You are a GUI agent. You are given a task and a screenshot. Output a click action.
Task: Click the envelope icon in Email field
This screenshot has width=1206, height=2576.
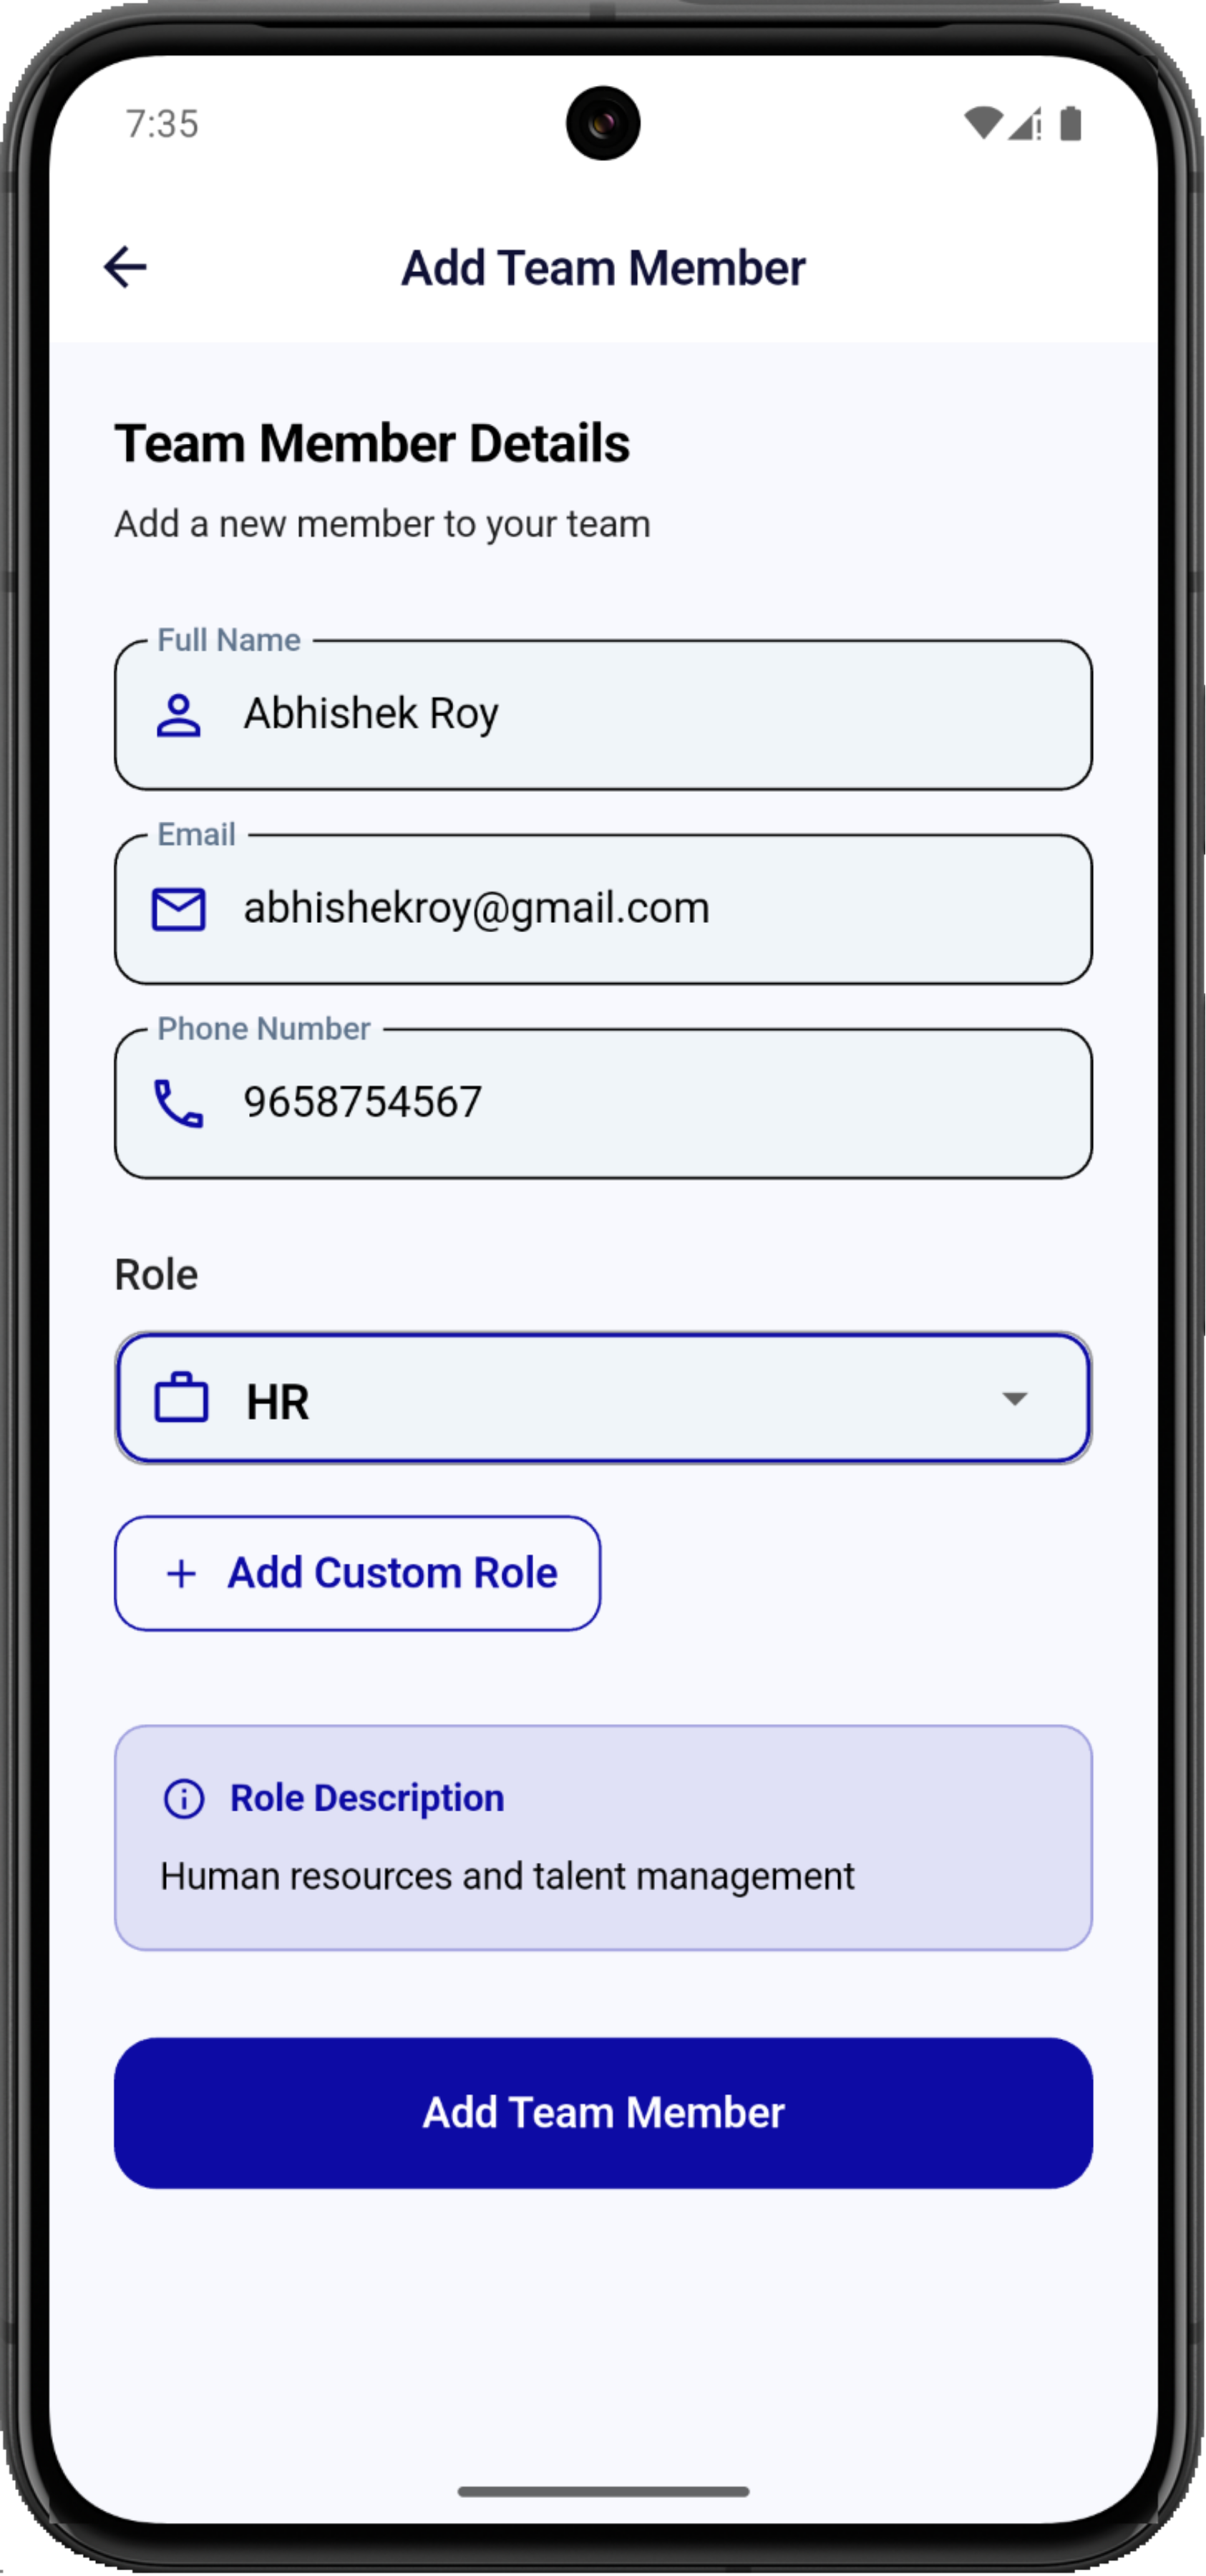(x=179, y=909)
